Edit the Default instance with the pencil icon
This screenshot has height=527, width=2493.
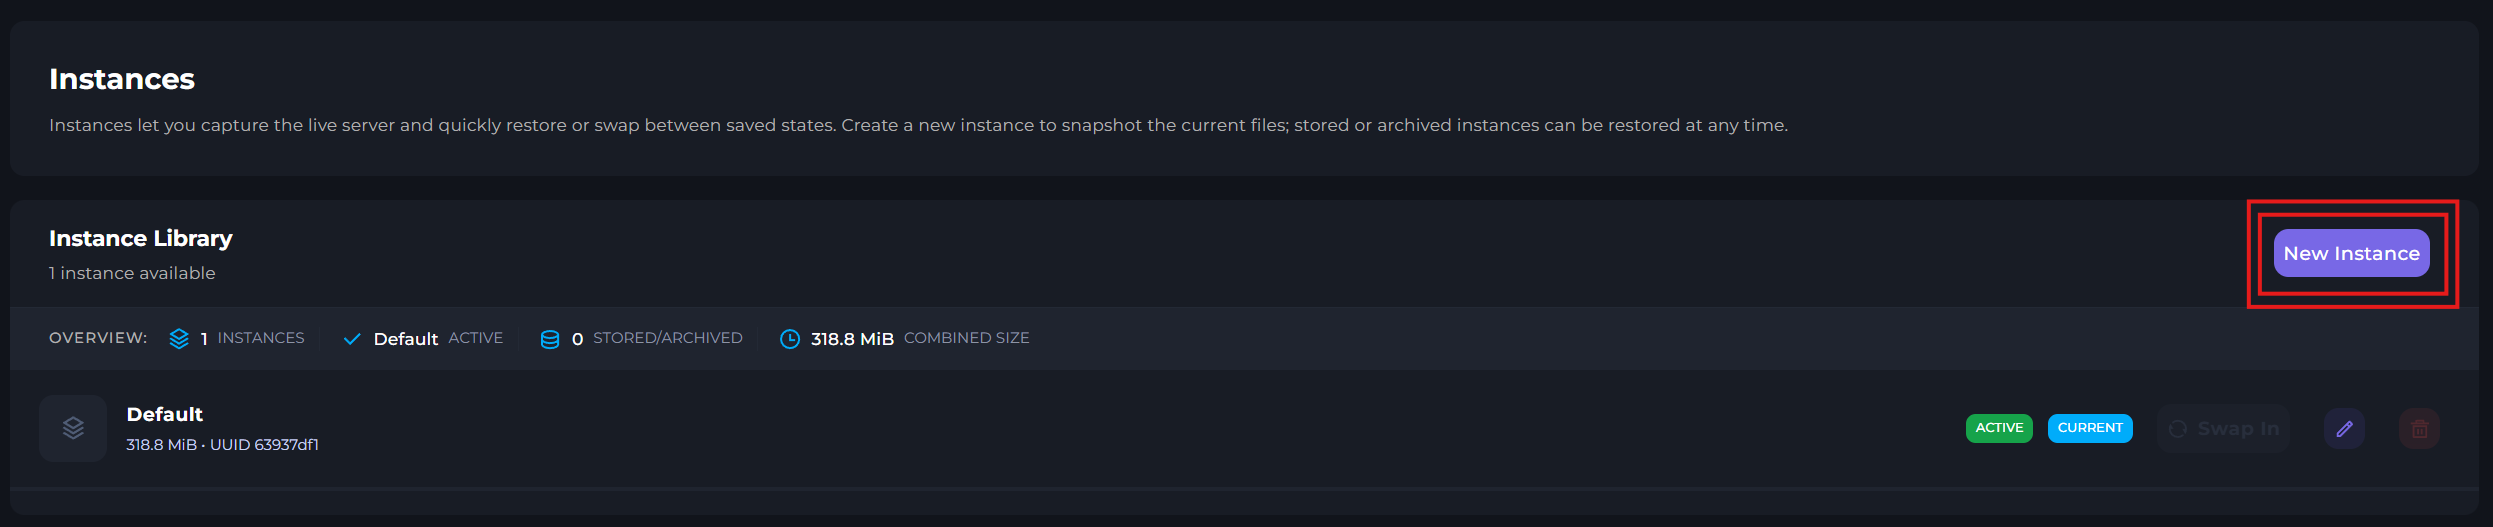2344,429
